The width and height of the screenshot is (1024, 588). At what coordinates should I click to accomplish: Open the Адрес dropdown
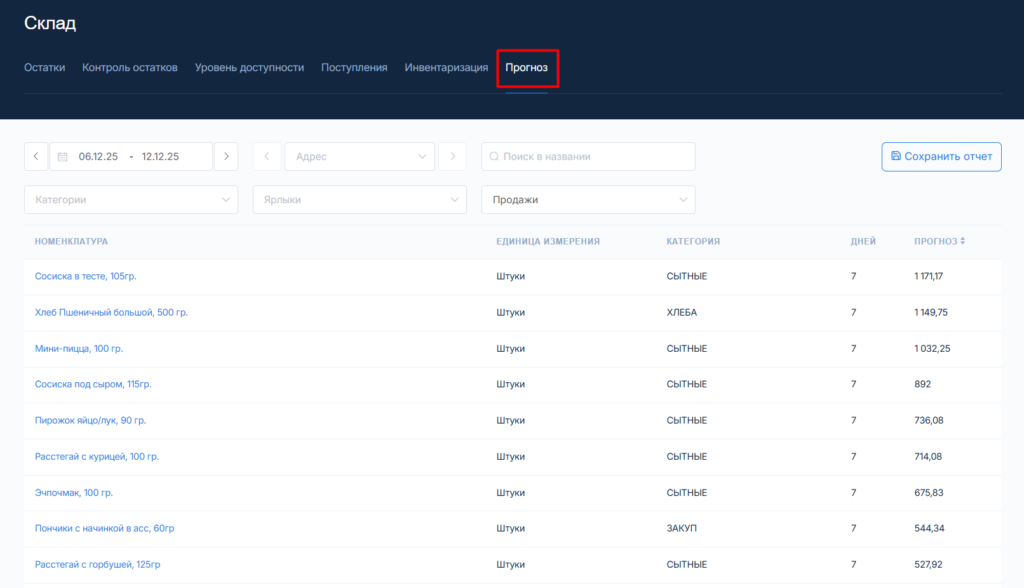(359, 156)
